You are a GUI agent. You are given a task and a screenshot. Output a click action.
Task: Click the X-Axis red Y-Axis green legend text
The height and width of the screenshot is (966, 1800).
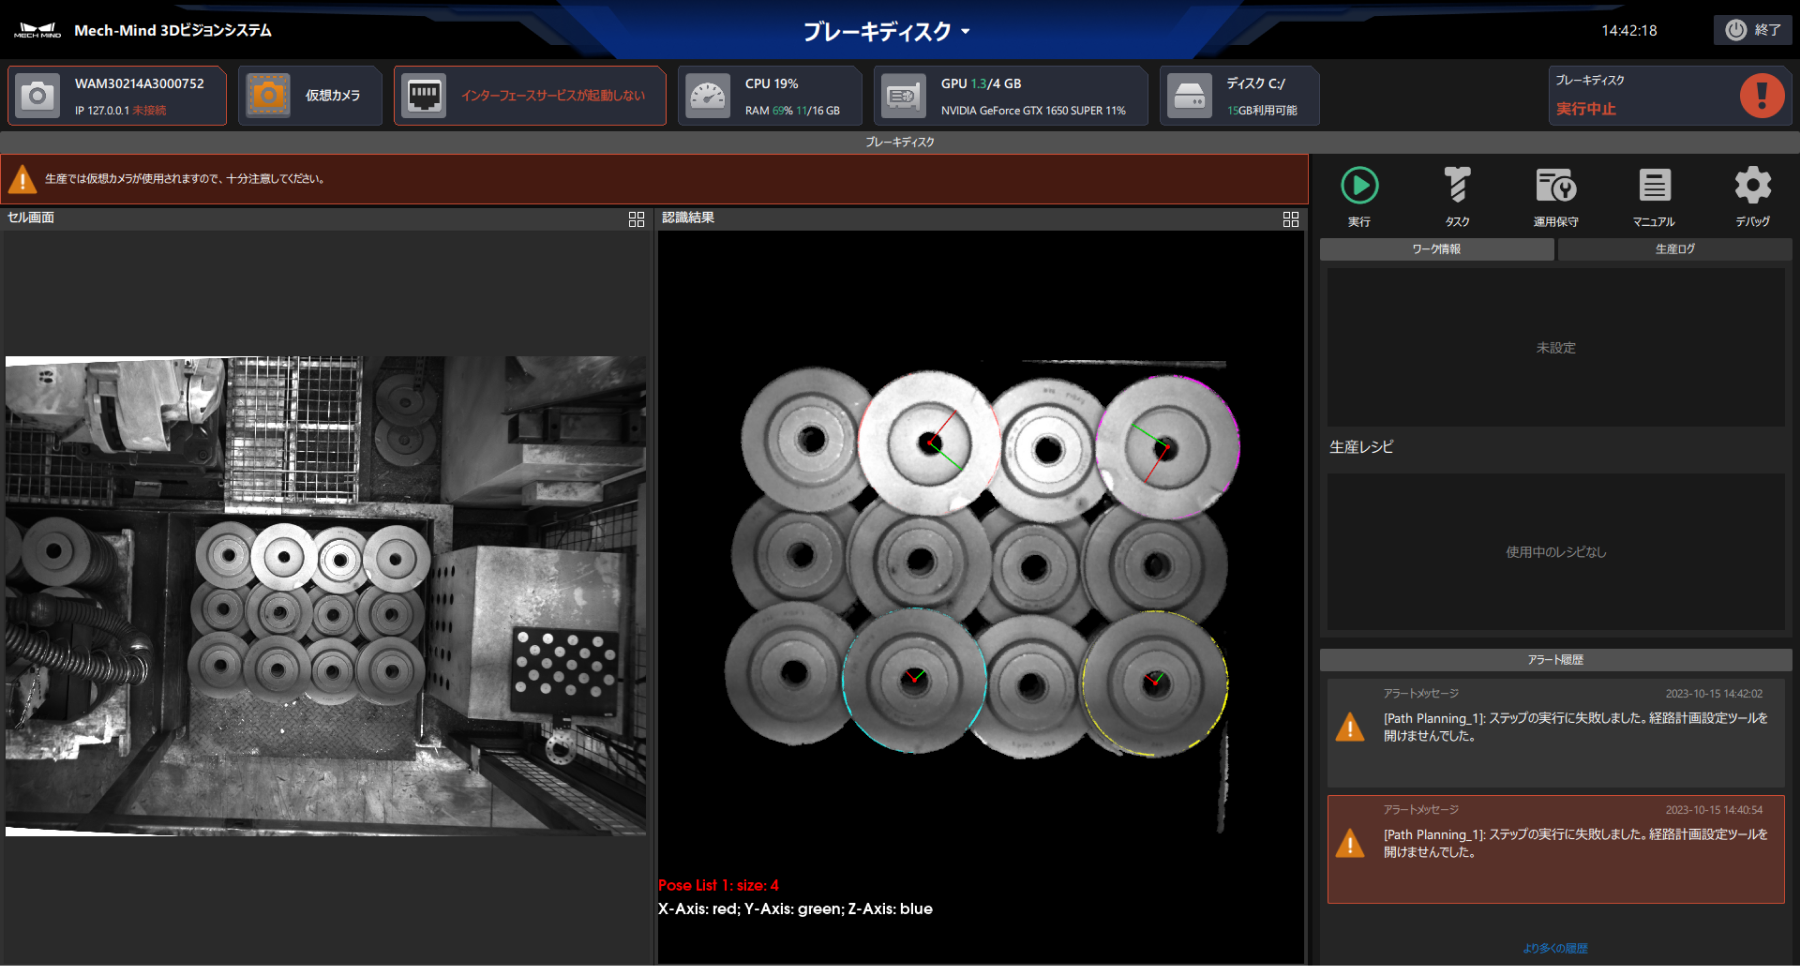point(795,909)
